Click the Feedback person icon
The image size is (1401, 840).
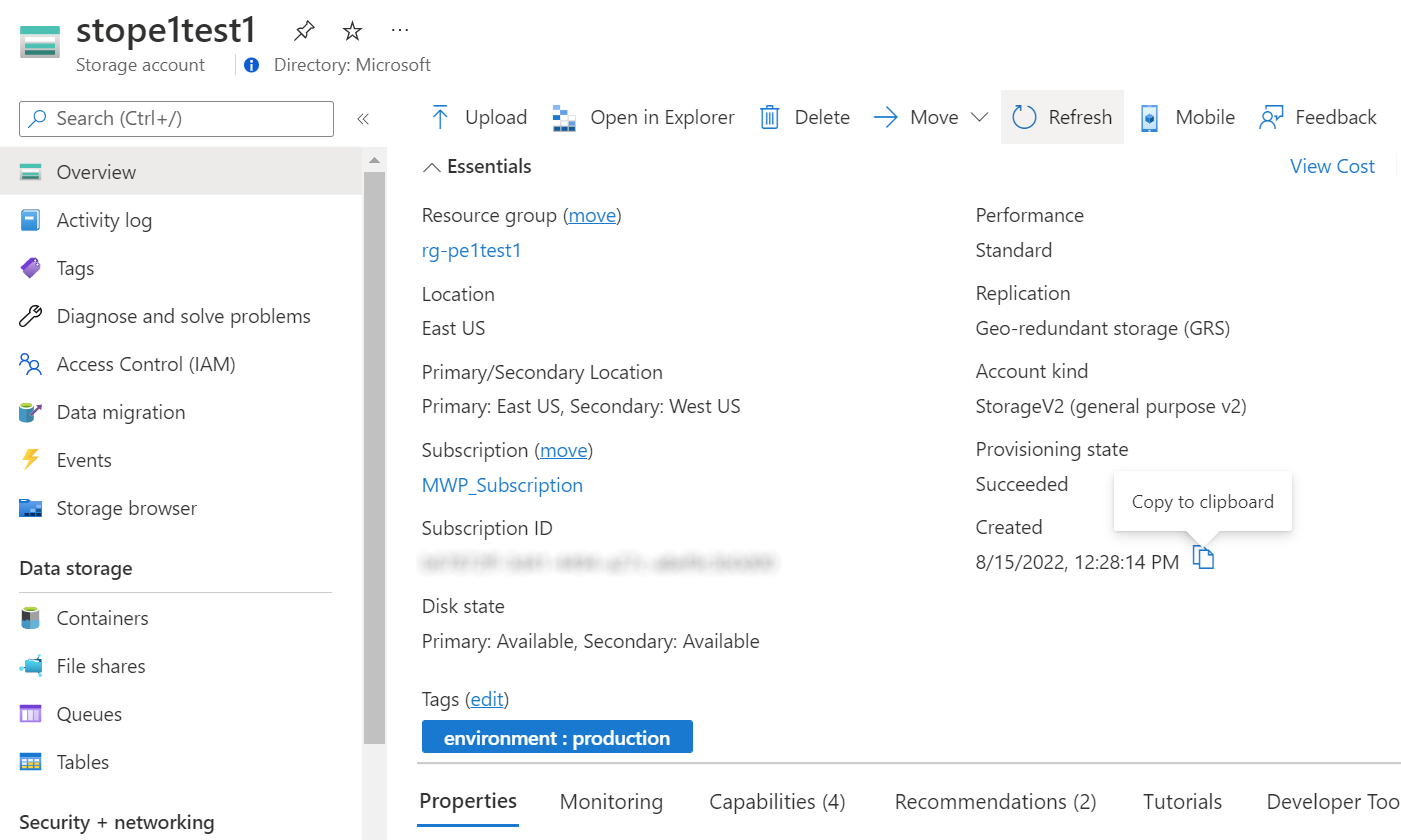coord(1271,117)
